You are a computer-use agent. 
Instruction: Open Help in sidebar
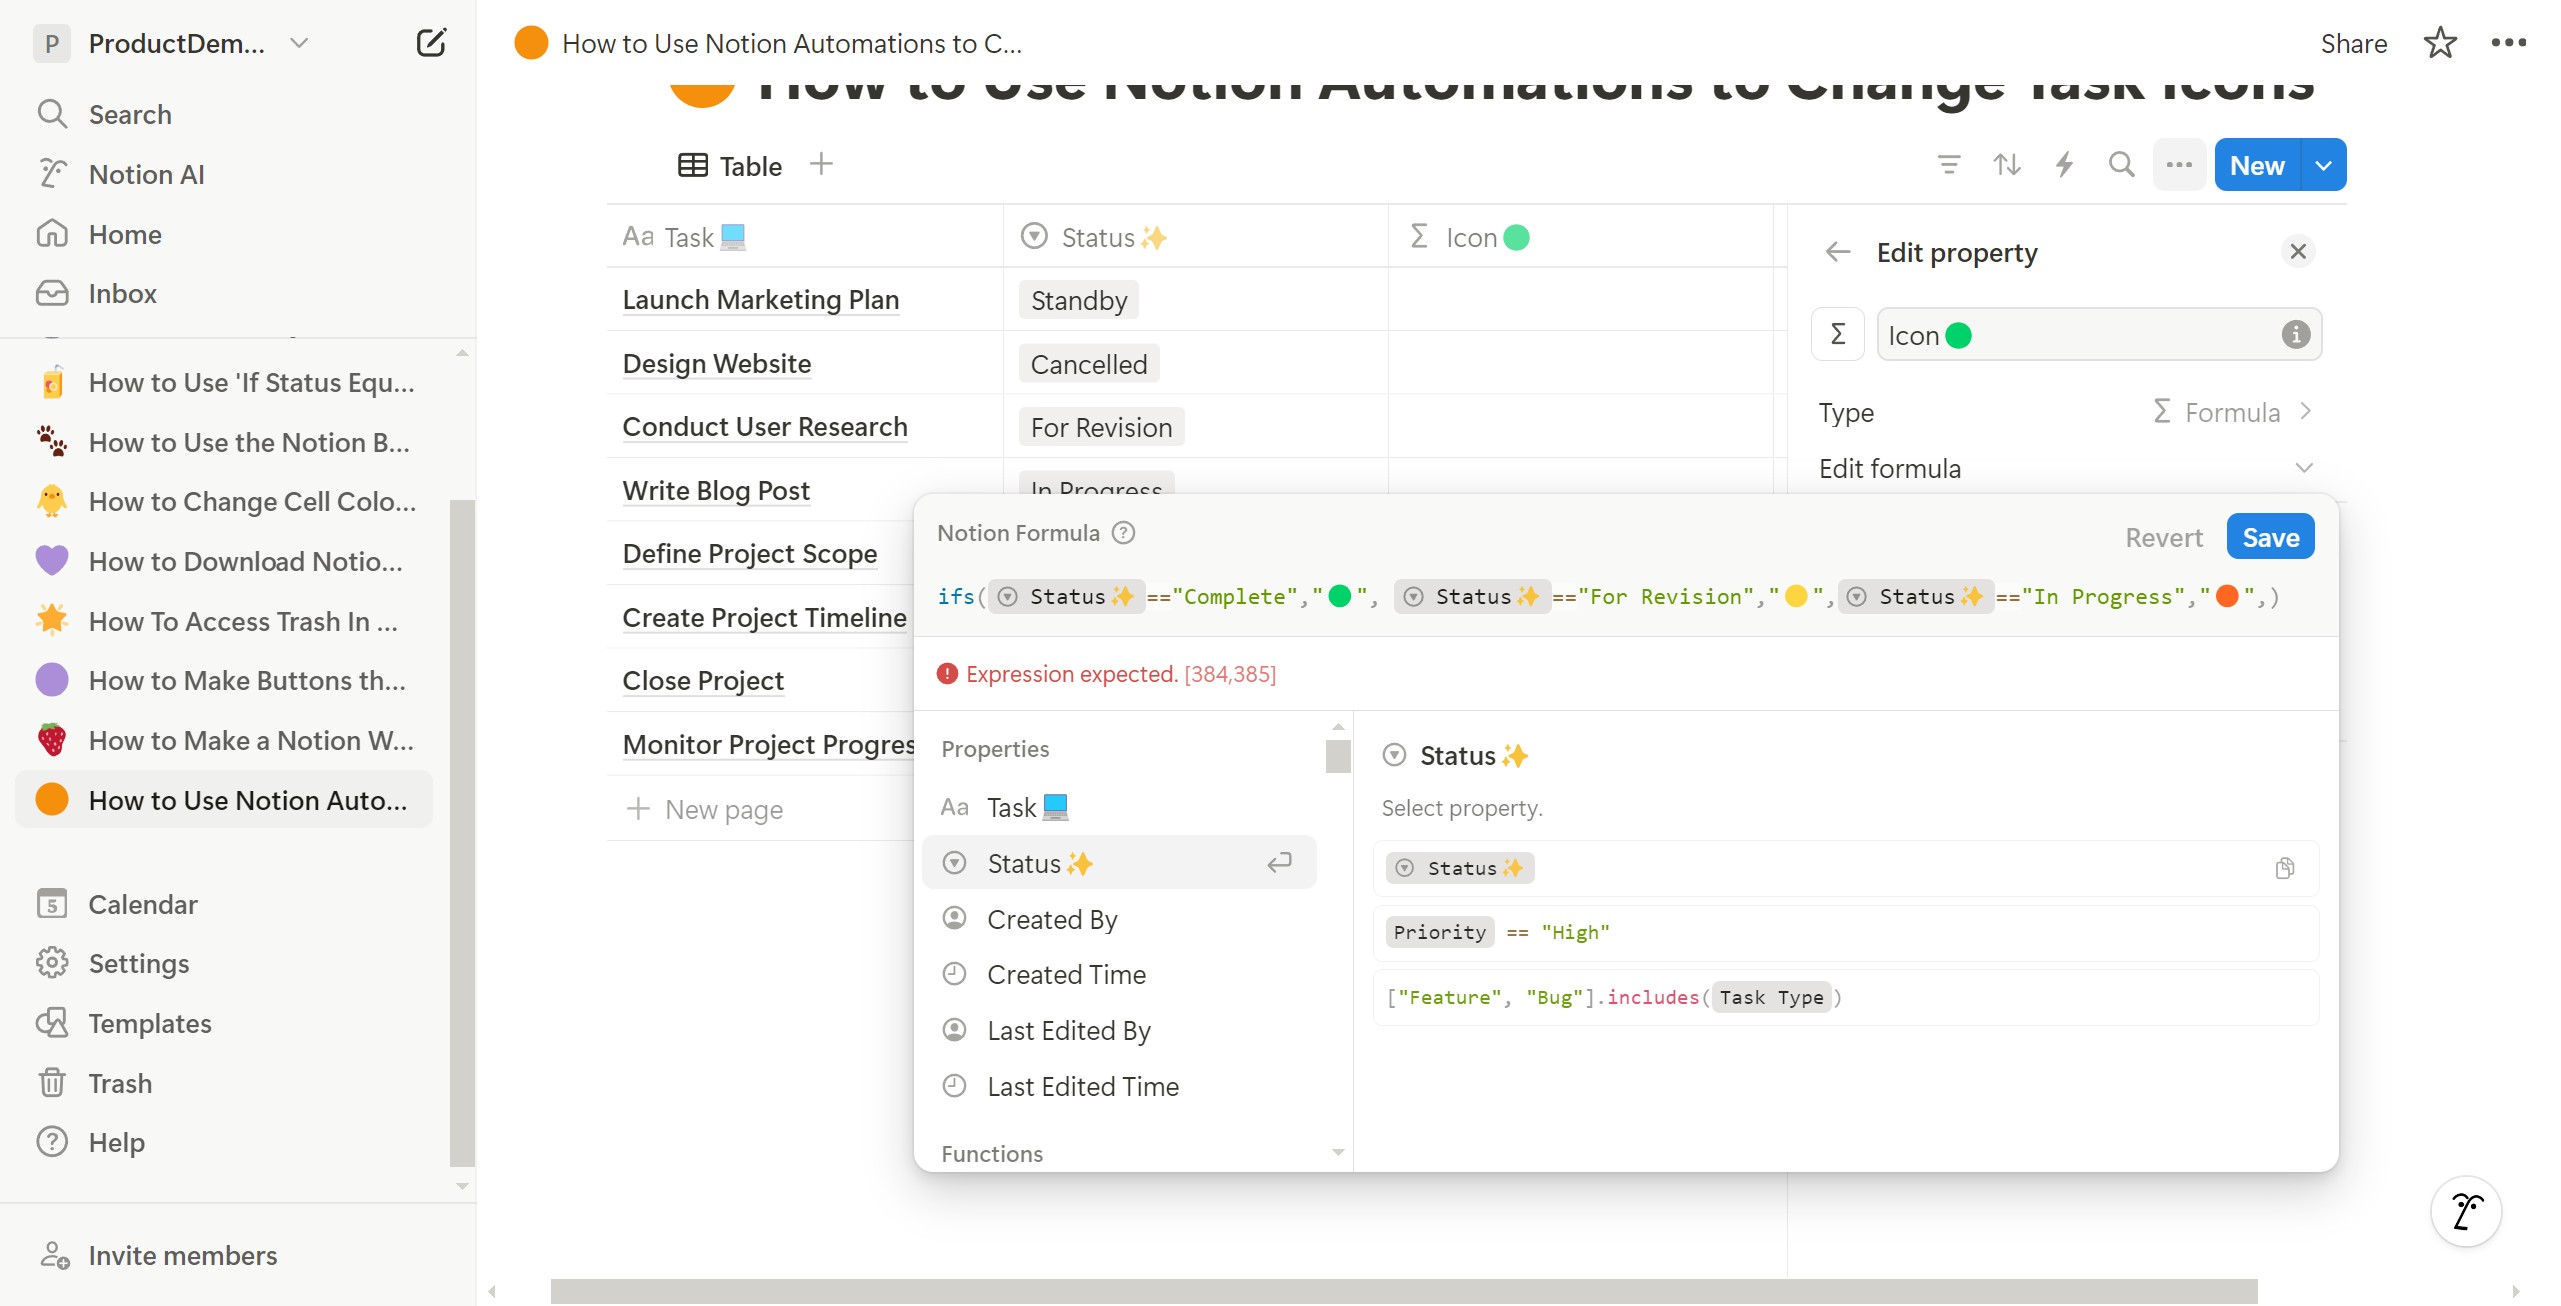pyautogui.click(x=117, y=1142)
